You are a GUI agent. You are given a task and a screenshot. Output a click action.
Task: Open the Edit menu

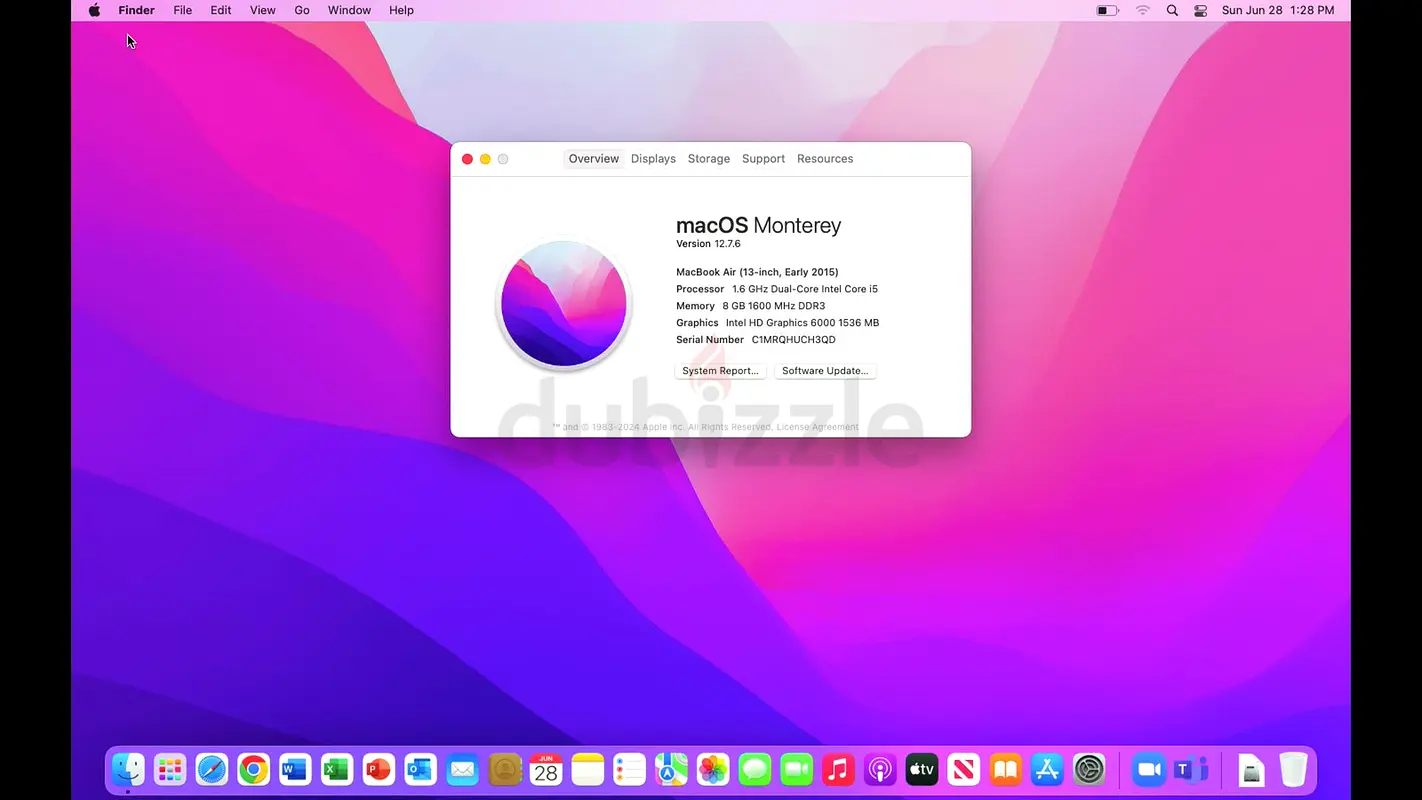[221, 10]
